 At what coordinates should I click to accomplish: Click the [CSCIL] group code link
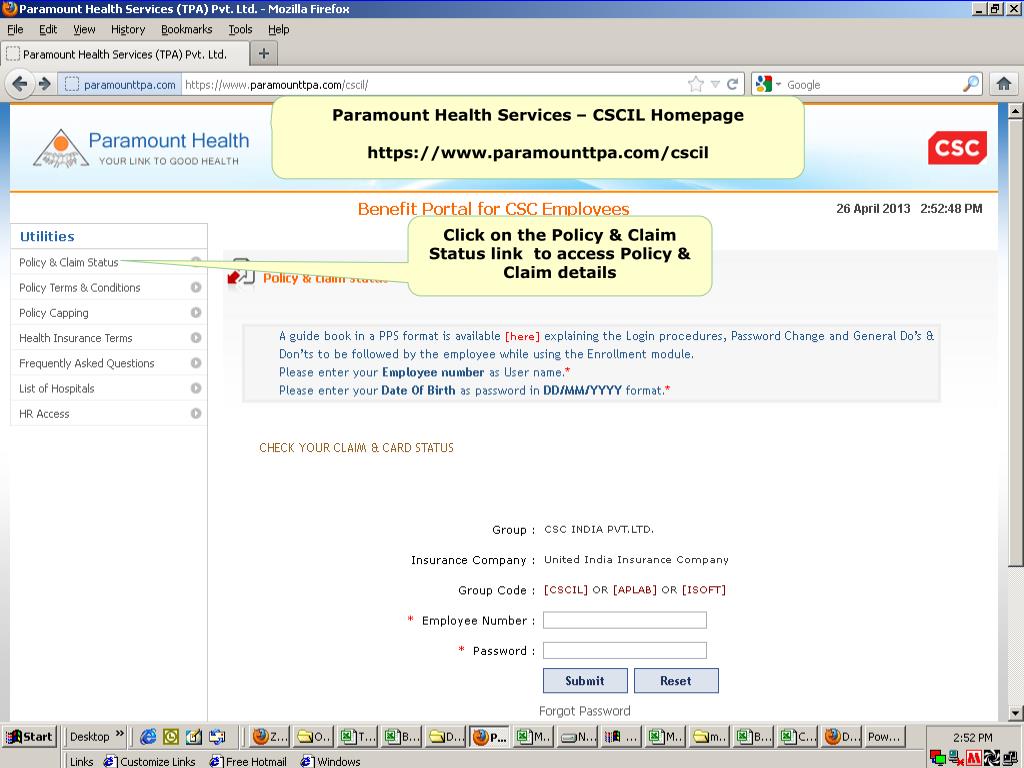coord(566,590)
